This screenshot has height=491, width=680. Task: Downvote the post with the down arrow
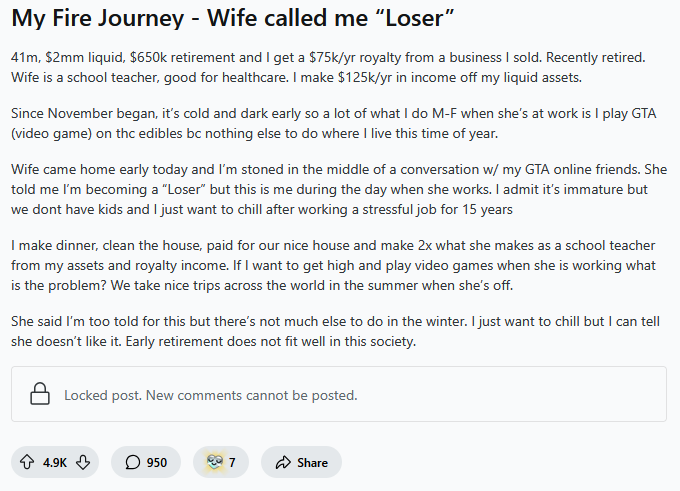[x=83, y=462]
